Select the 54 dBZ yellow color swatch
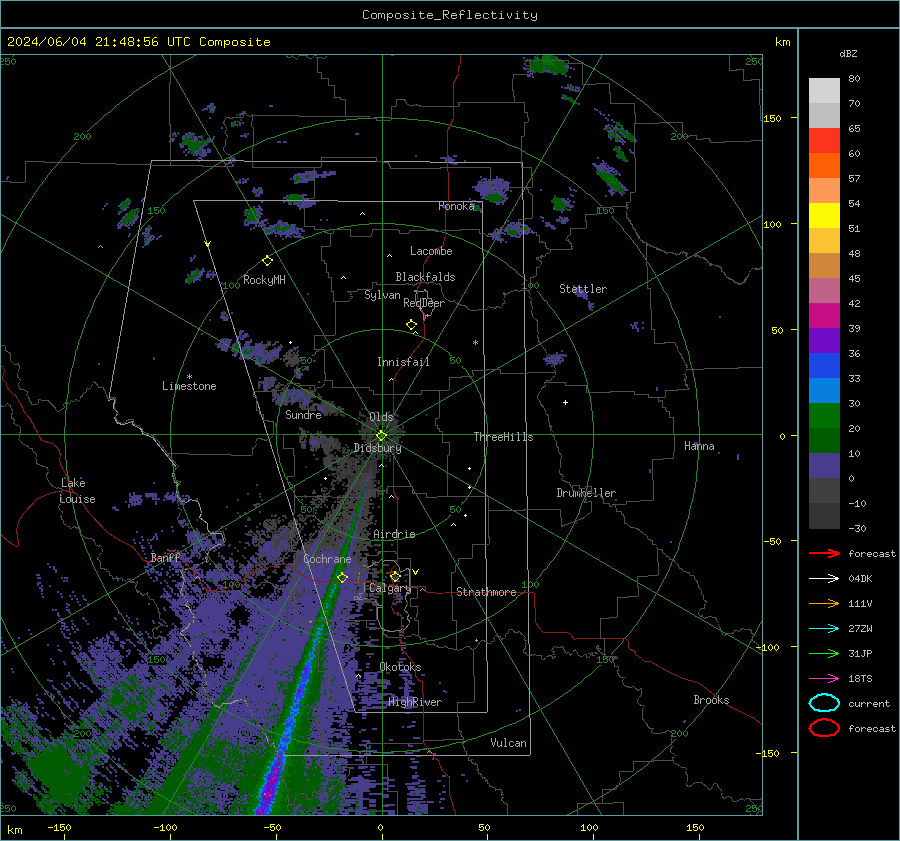This screenshot has width=900, height=841. [x=824, y=215]
